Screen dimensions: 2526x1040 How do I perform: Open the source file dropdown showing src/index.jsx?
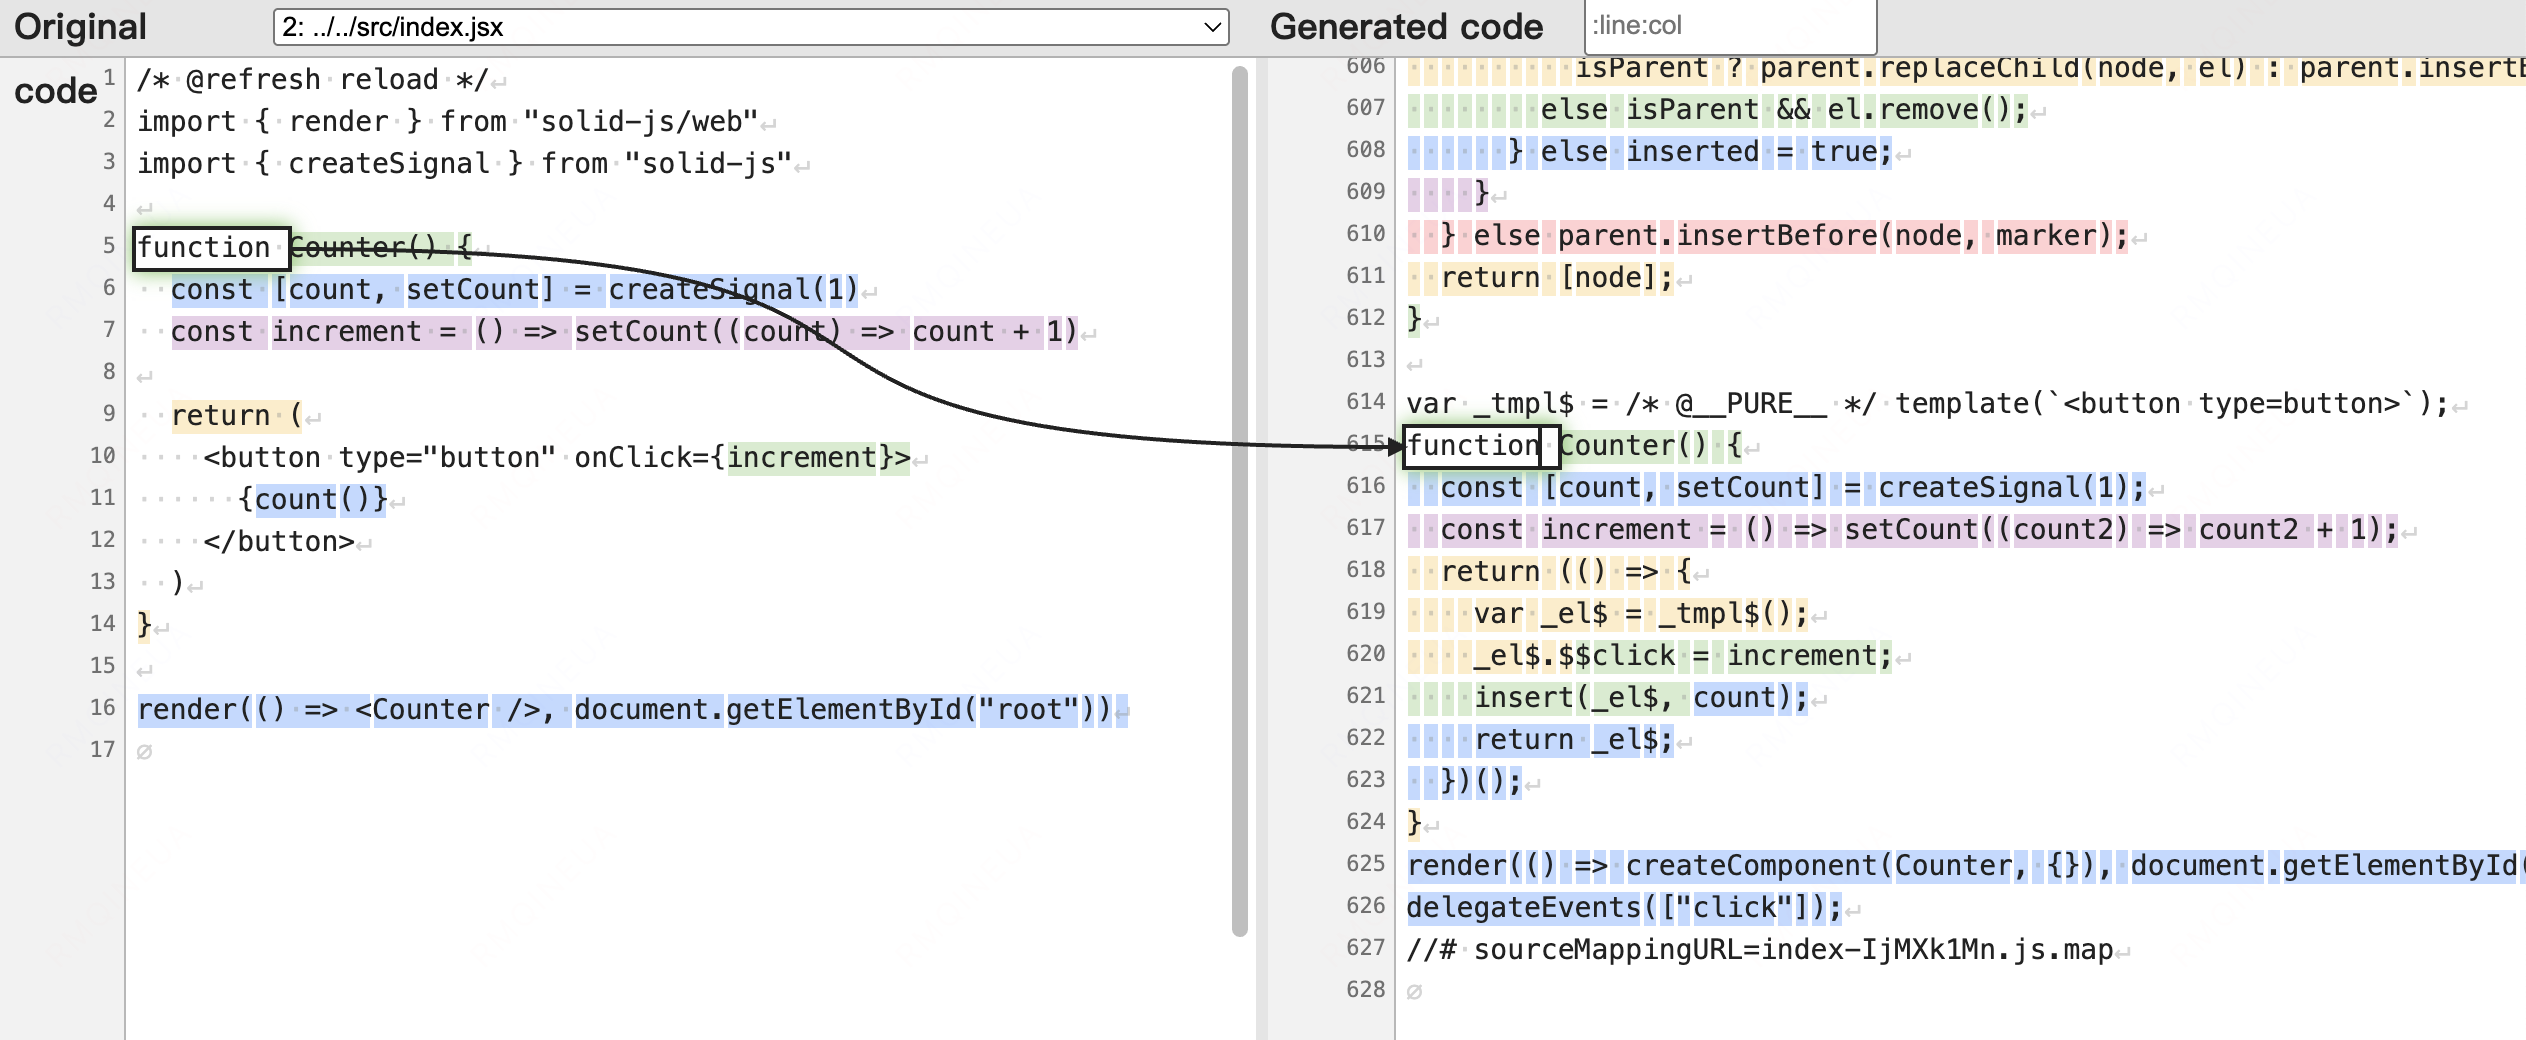coord(750,27)
